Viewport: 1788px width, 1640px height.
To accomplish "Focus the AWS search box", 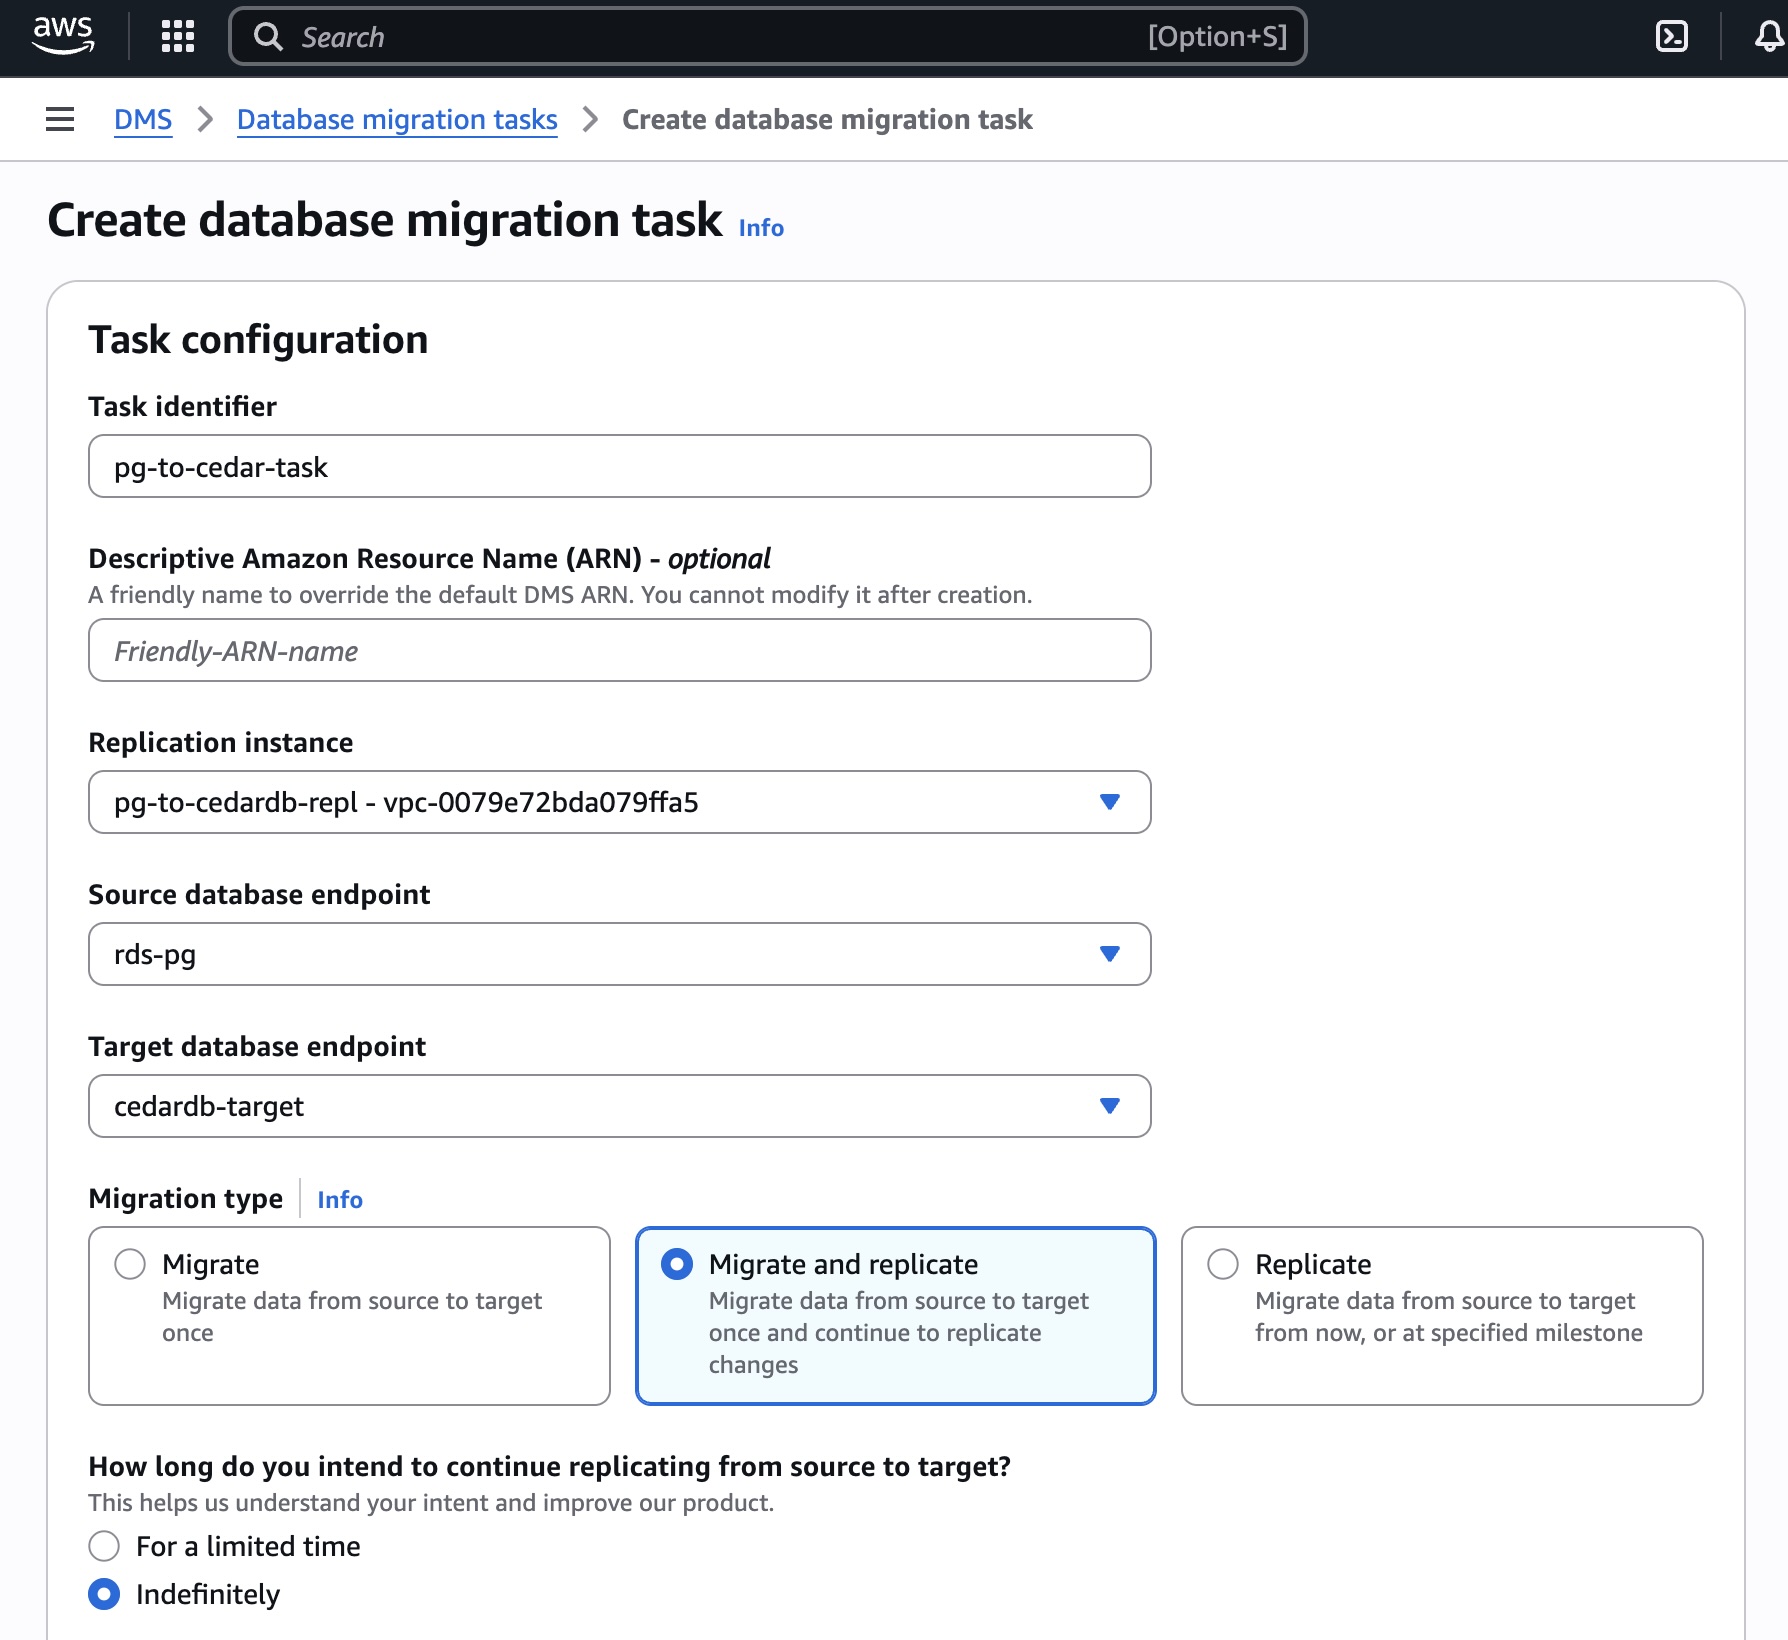I will (x=767, y=37).
